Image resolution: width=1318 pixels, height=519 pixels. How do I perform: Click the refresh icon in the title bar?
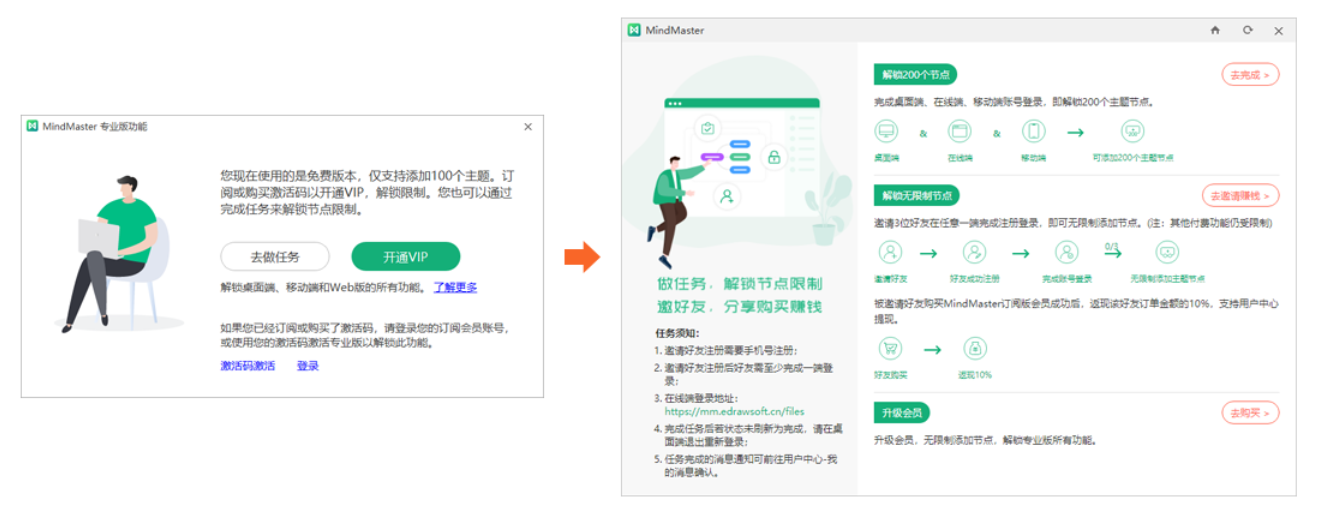pyautogui.click(x=1247, y=30)
